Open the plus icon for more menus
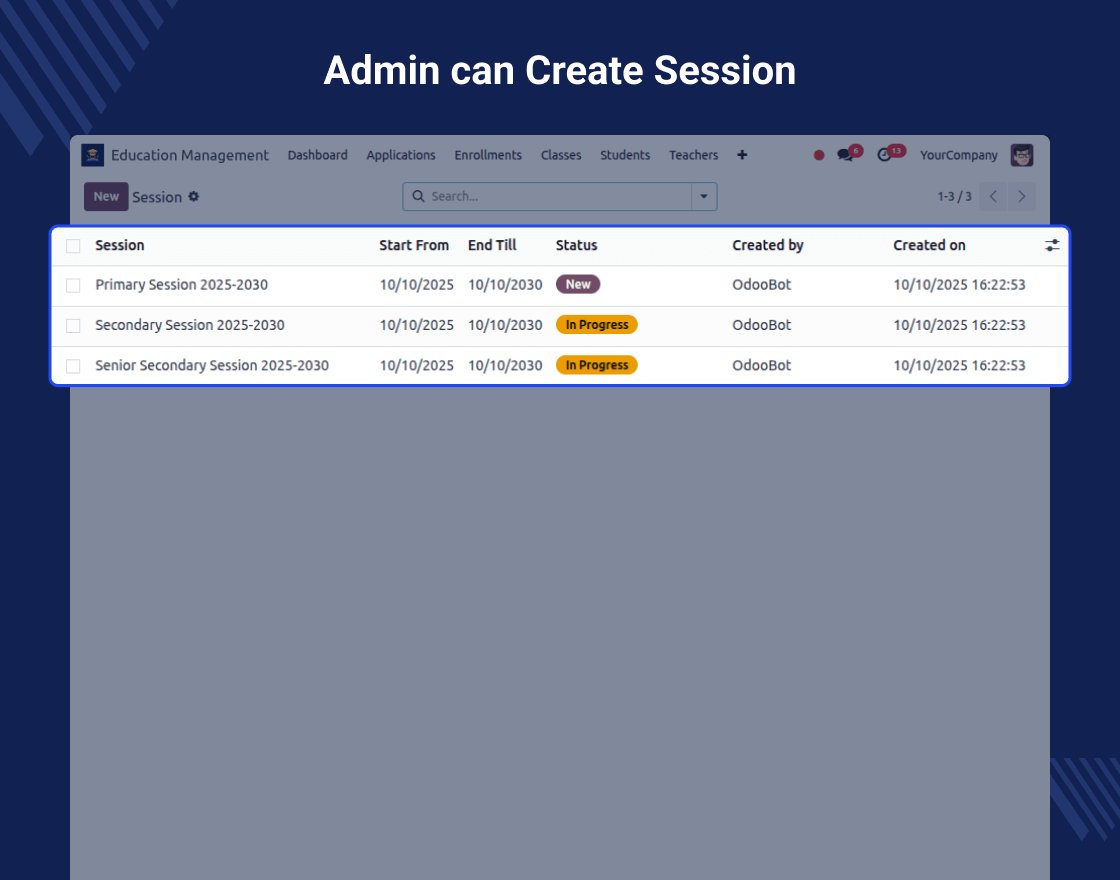Screen dimensions: 1120x880 (742, 155)
